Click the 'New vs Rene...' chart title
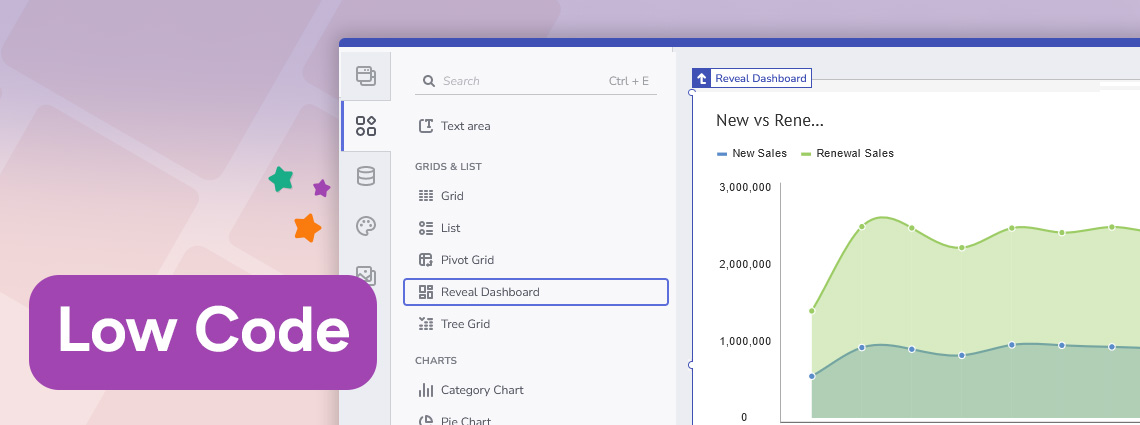The image size is (1140, 425). click(x=769, y=121)
